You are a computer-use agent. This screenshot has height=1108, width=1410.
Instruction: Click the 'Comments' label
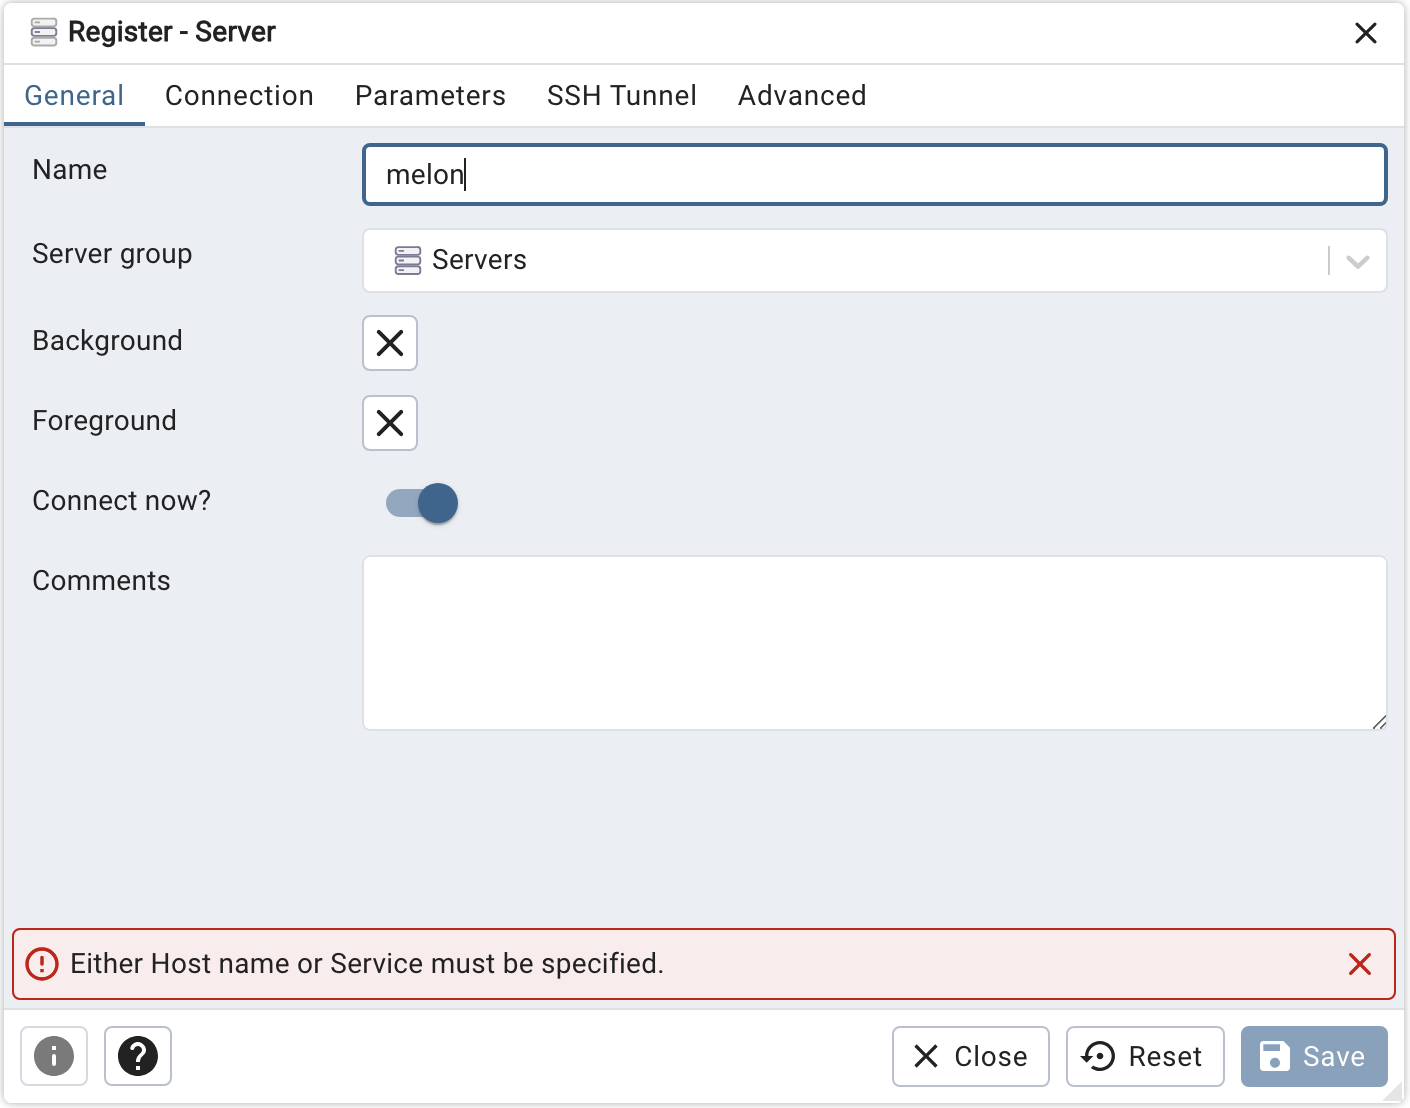coord(101,581)
